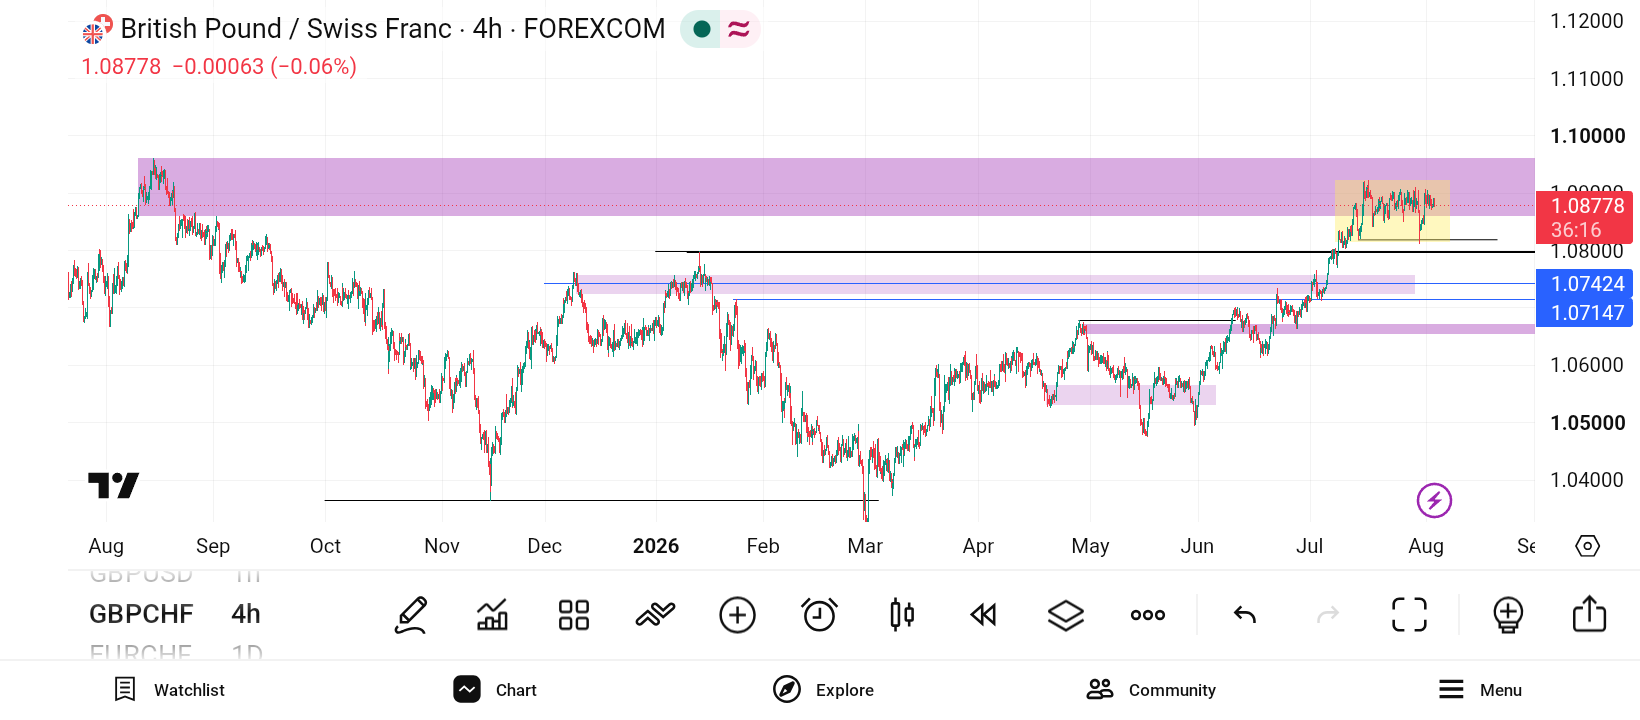The width and height of the screenshot is (1640, 720).
Task: Start bar replay with the rewind icon
Action: point(984,615)
